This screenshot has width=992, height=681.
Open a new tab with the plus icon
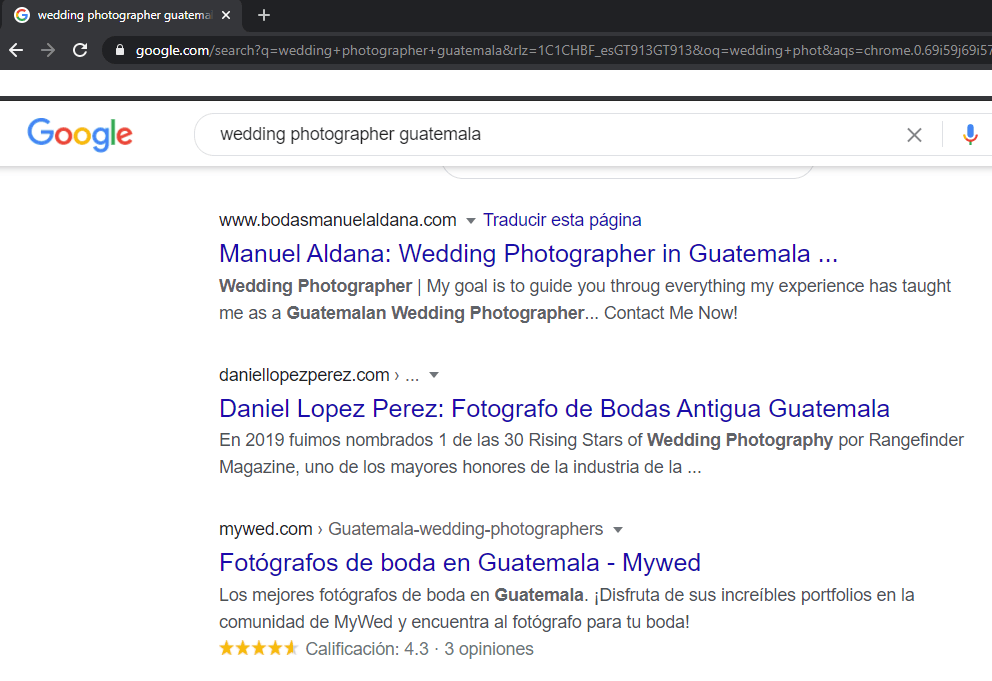point(264,15)
